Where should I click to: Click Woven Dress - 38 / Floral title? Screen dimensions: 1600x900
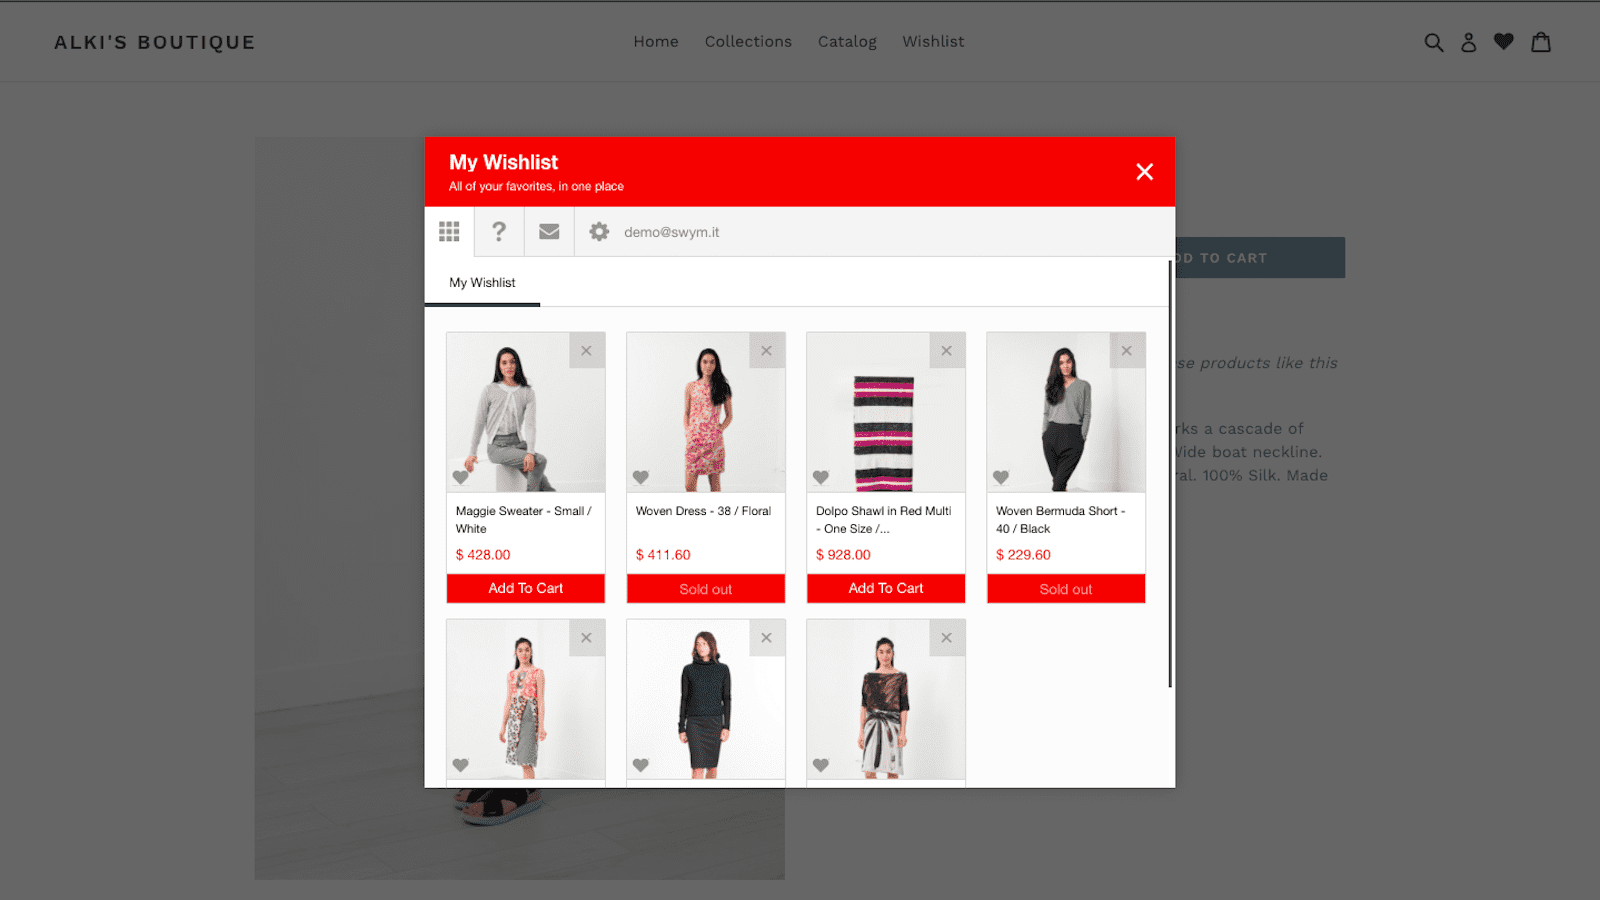(x=703, y=511)
